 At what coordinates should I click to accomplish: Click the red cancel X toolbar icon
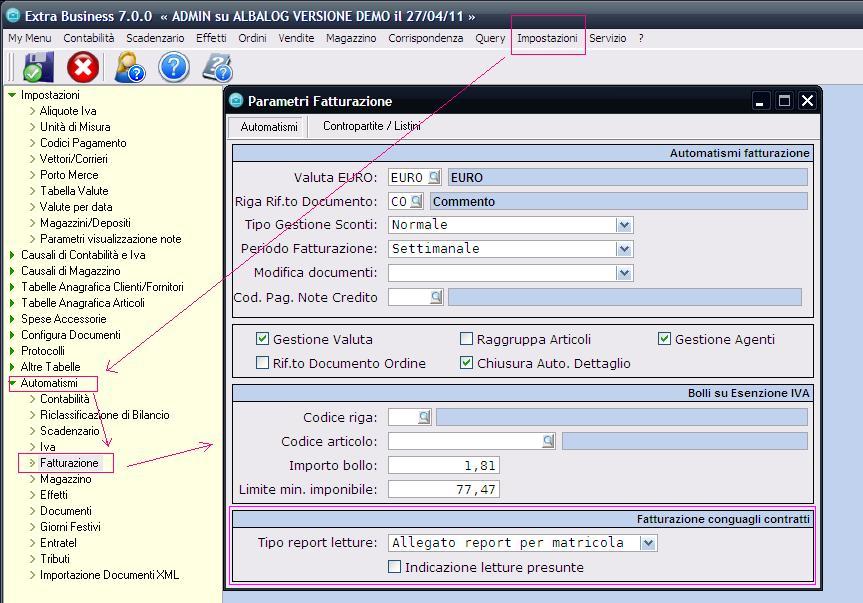[83, 67]
